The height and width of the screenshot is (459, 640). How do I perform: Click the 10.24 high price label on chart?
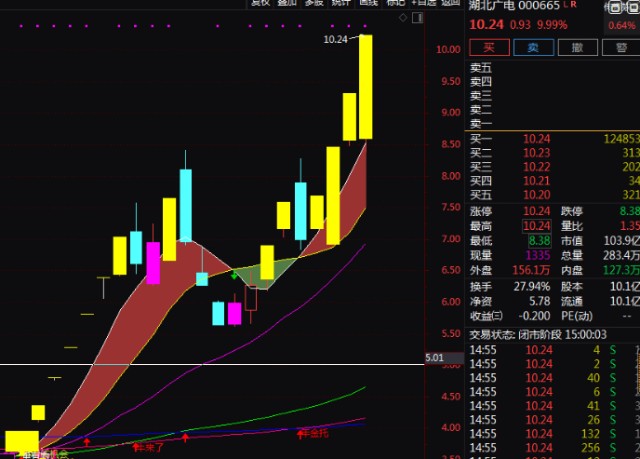click(335, 39)
